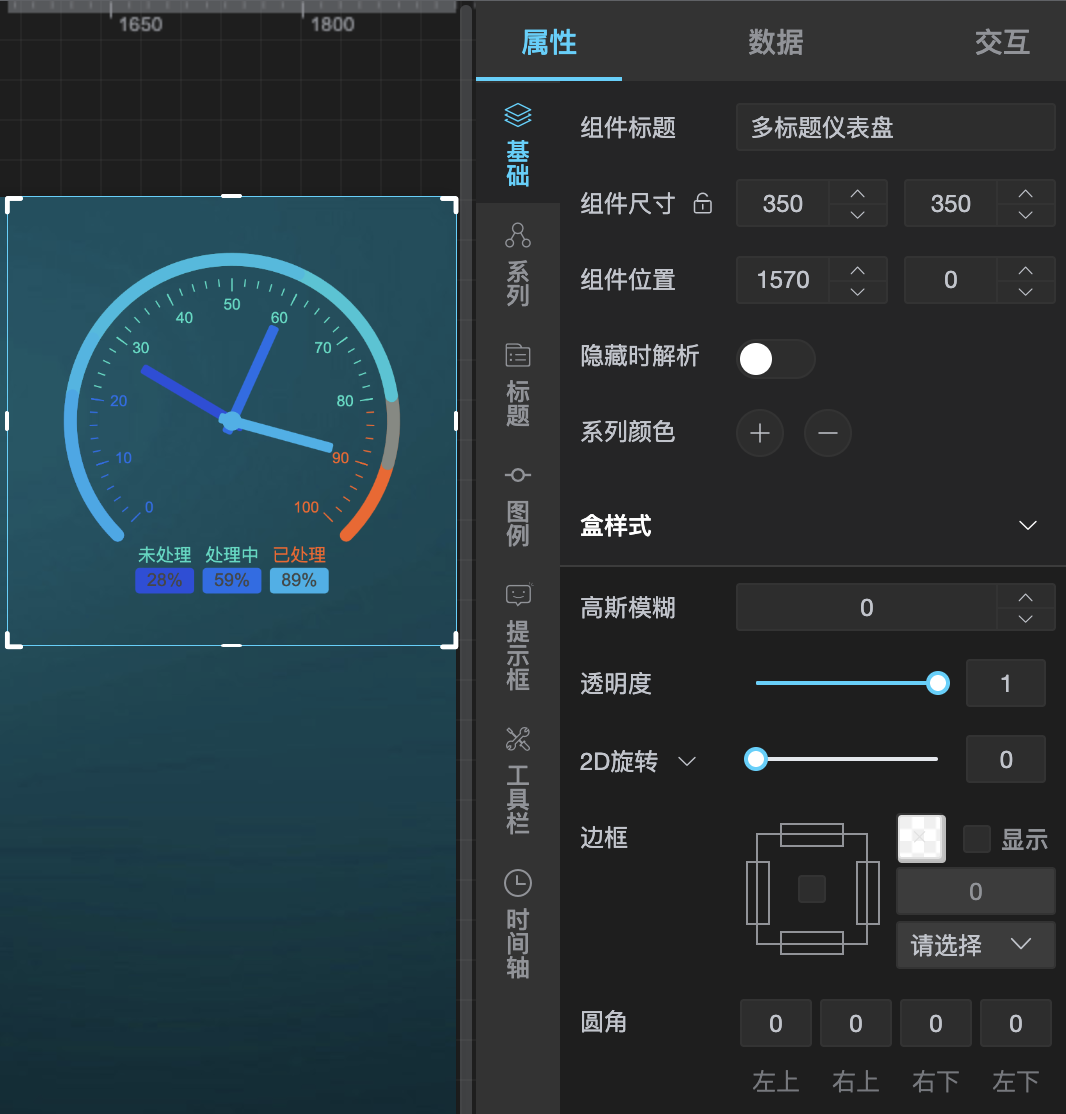Open the 标题 (title) settings section
Image resolution: width=1066 pixels, height=1114 pixels.
pos(517,384)
